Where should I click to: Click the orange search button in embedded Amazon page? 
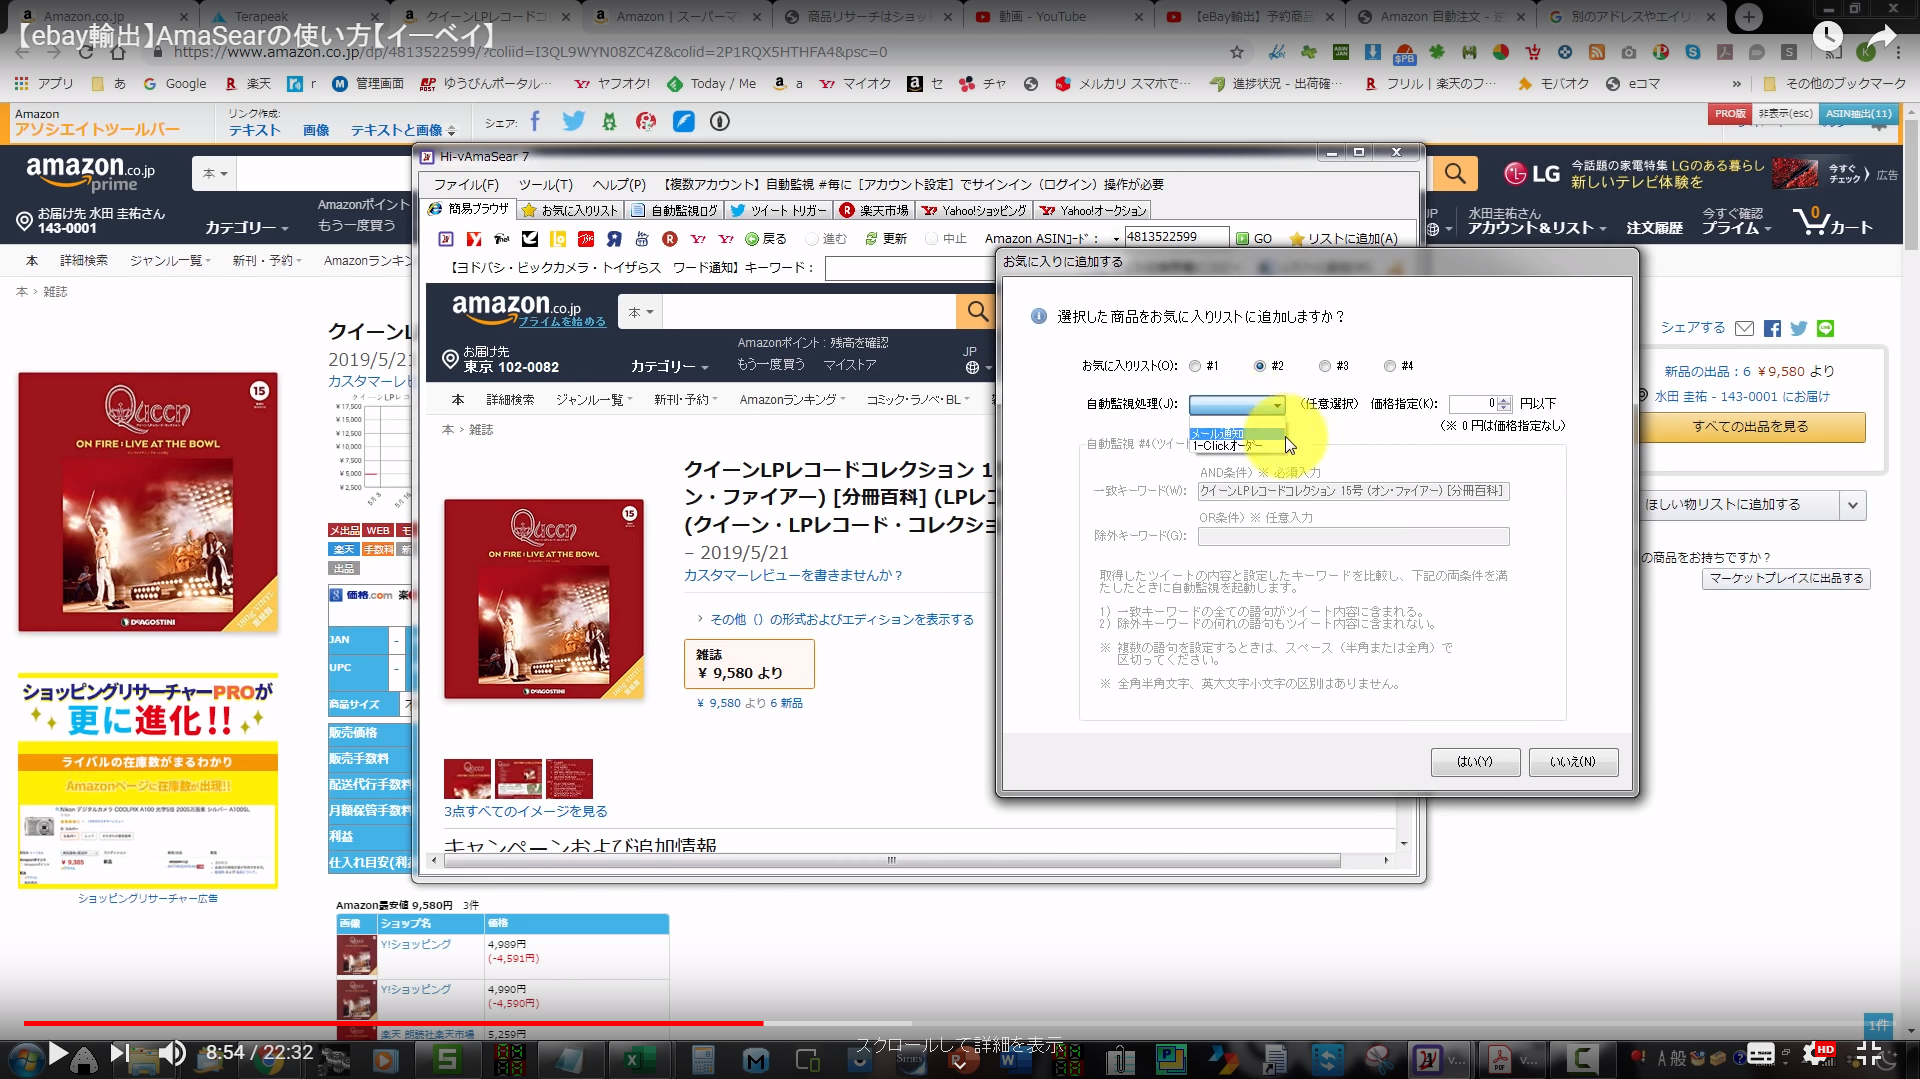[x=976, y=312]
